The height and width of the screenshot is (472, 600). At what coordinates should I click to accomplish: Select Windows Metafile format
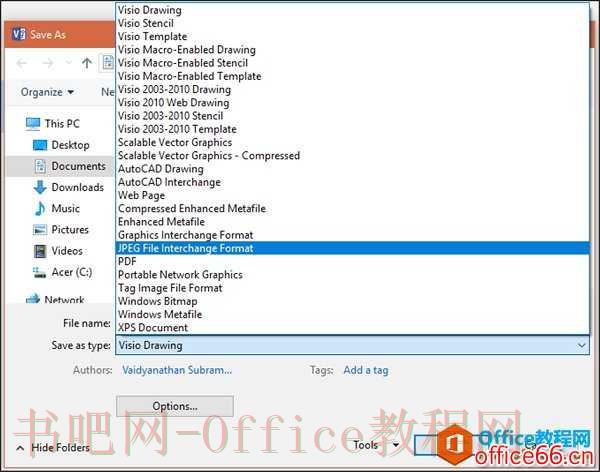352,314
